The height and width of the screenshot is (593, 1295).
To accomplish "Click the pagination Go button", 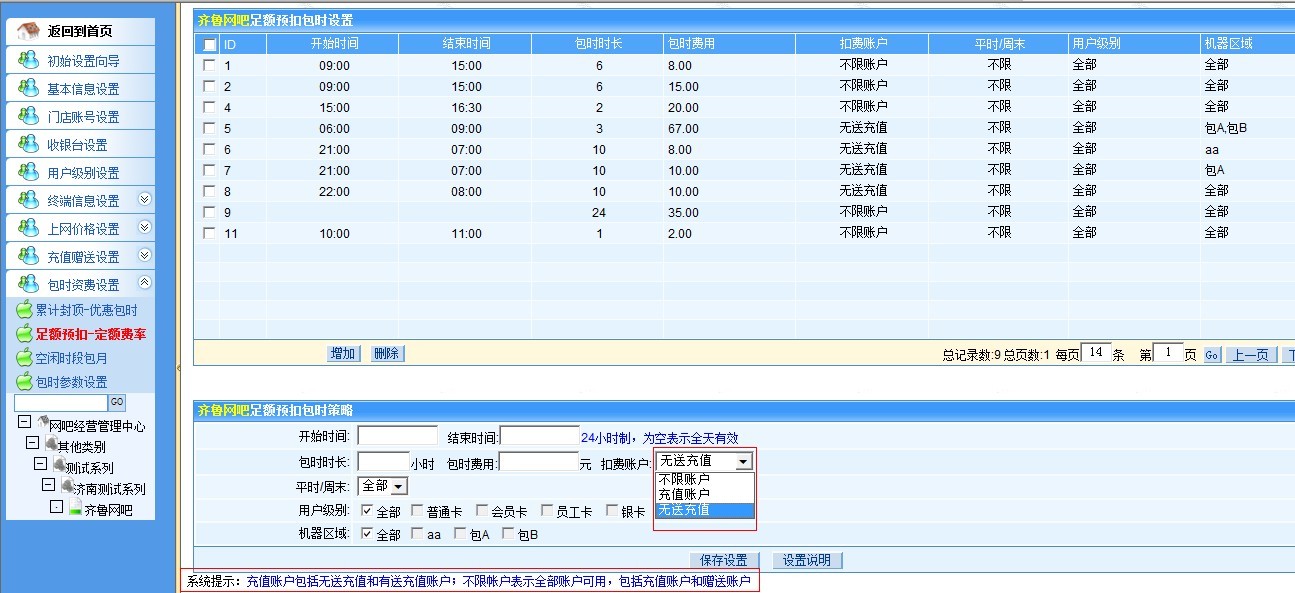I will tap(1211, 355).
